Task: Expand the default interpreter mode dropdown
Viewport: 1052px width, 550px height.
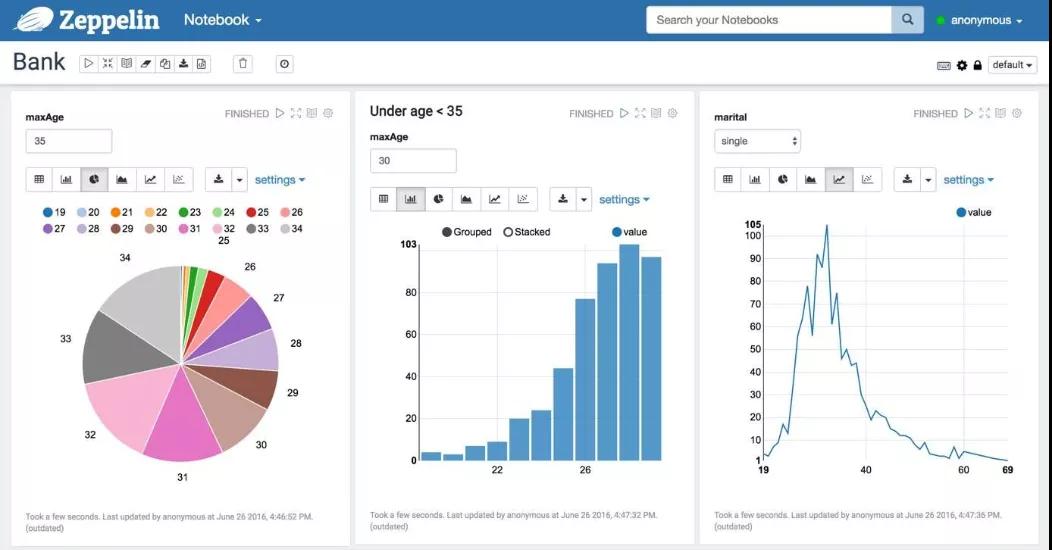Action: click(1012, 64)
